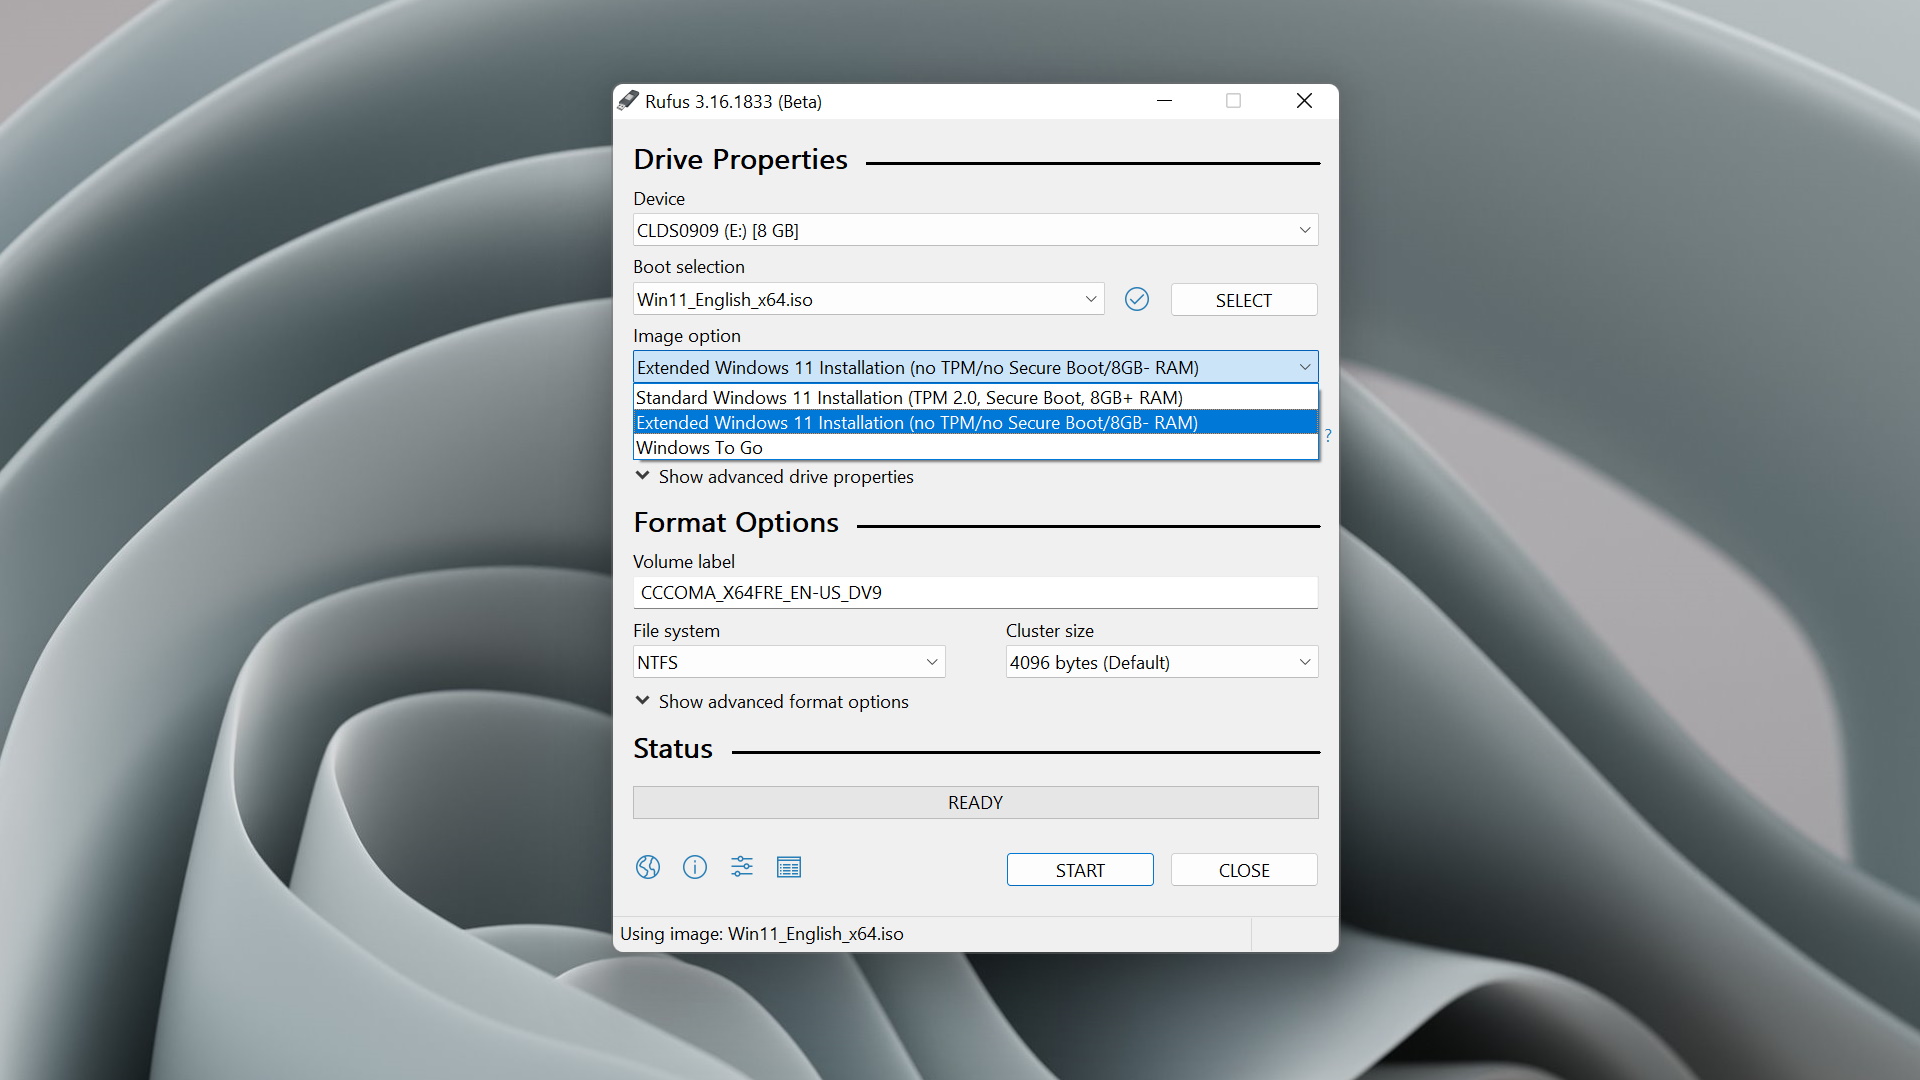1920x1080 pixels.
Task: Open Rufus advanced settings sliders icon
Action: [742, 867]
